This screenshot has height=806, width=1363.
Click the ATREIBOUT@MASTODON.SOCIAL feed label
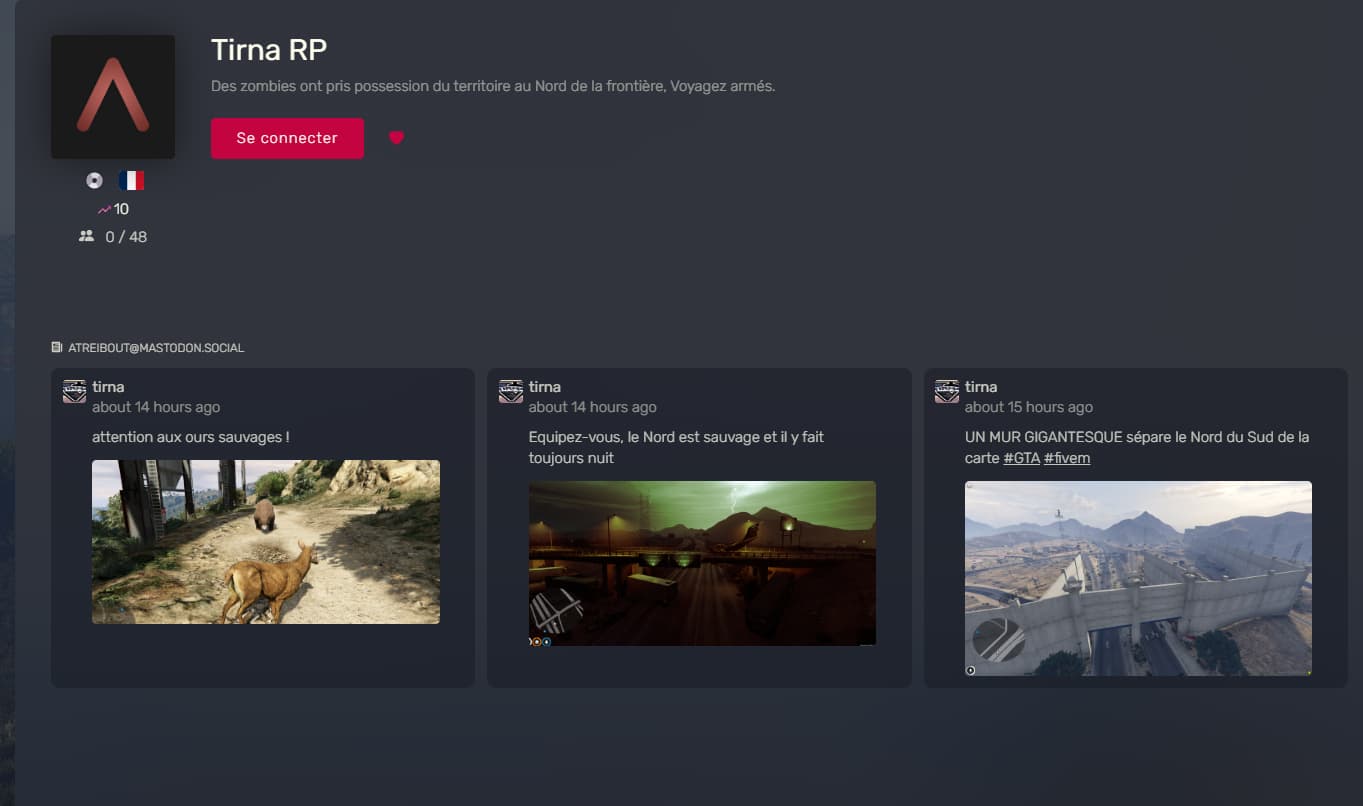coord(156,347)
